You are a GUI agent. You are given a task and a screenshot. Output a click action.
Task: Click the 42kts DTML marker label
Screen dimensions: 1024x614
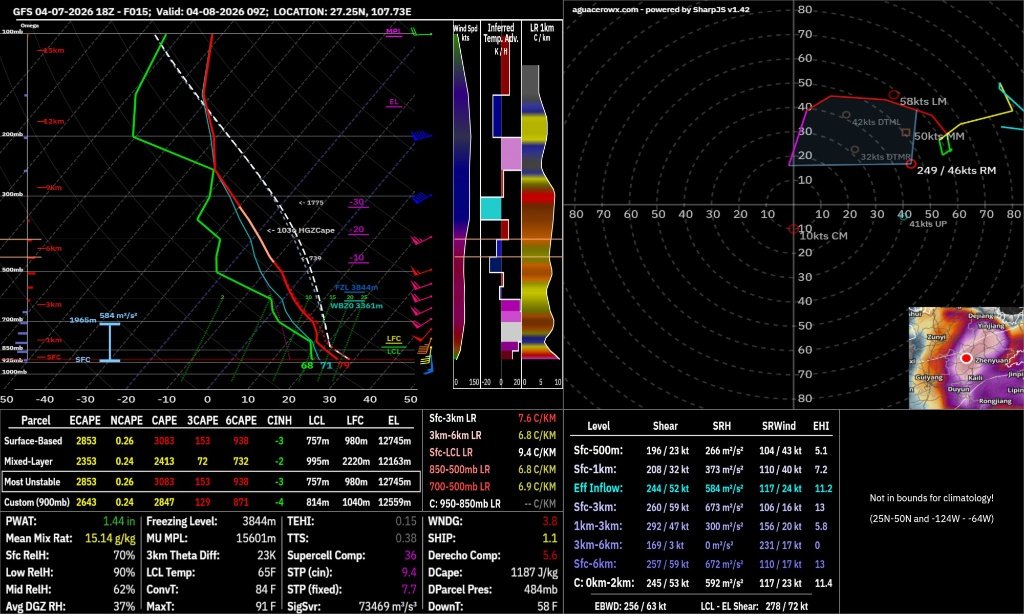click(876, 122)
